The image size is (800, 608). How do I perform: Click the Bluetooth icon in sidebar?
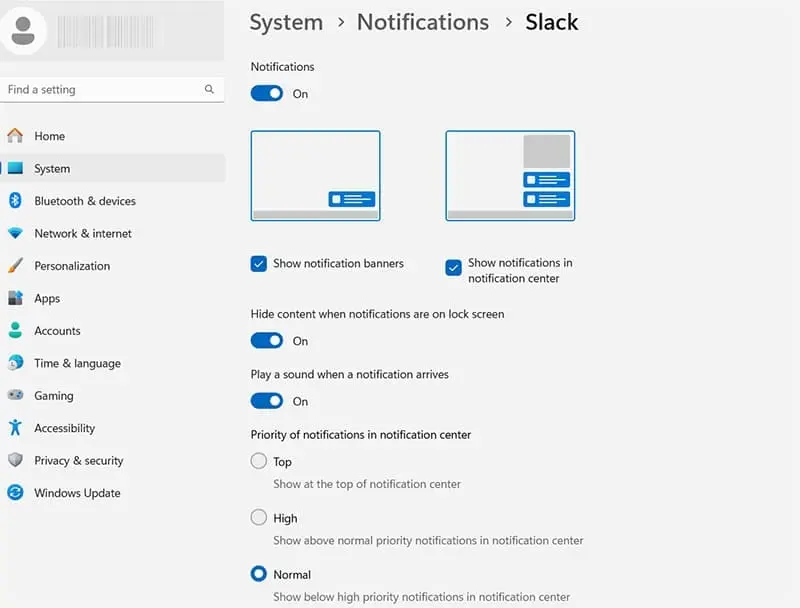coord(15,200)
